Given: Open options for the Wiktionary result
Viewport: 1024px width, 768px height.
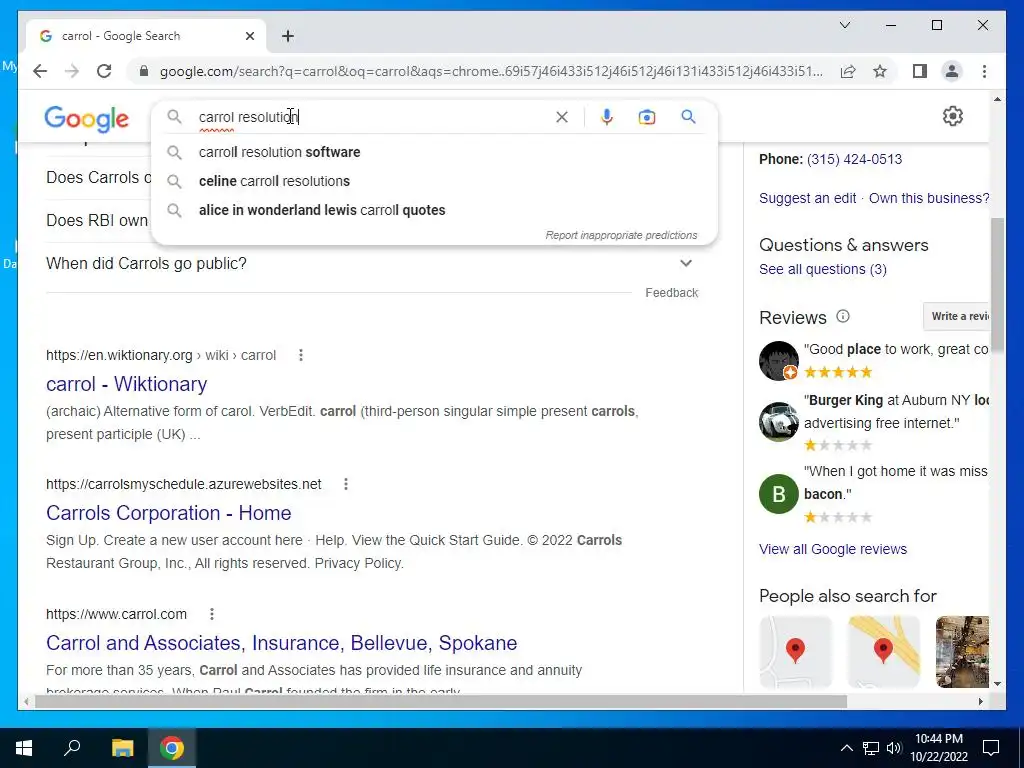Looking at the screenshot, I should coord(300,355).
